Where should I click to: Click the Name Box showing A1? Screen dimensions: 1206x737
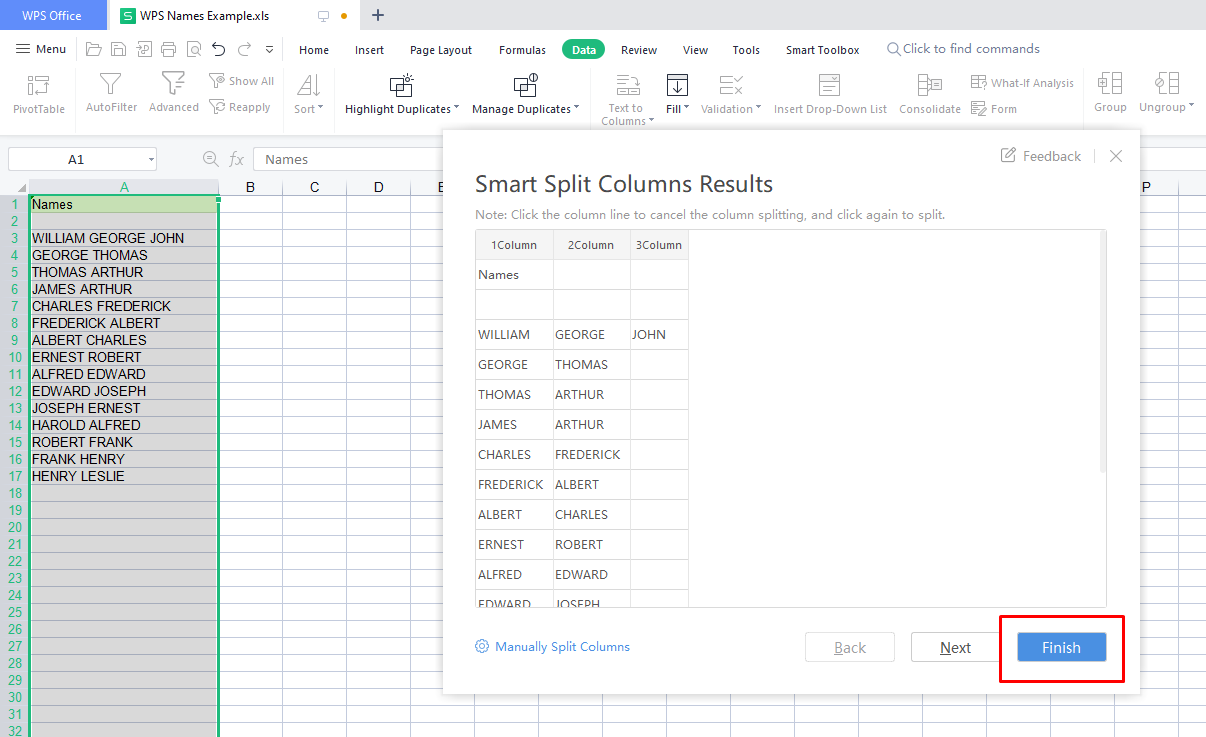coord(80,158)
